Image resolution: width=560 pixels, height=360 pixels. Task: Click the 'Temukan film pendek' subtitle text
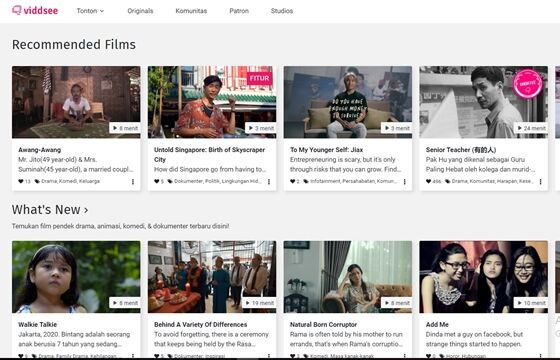pyautogui.click(x=120, y=226)
